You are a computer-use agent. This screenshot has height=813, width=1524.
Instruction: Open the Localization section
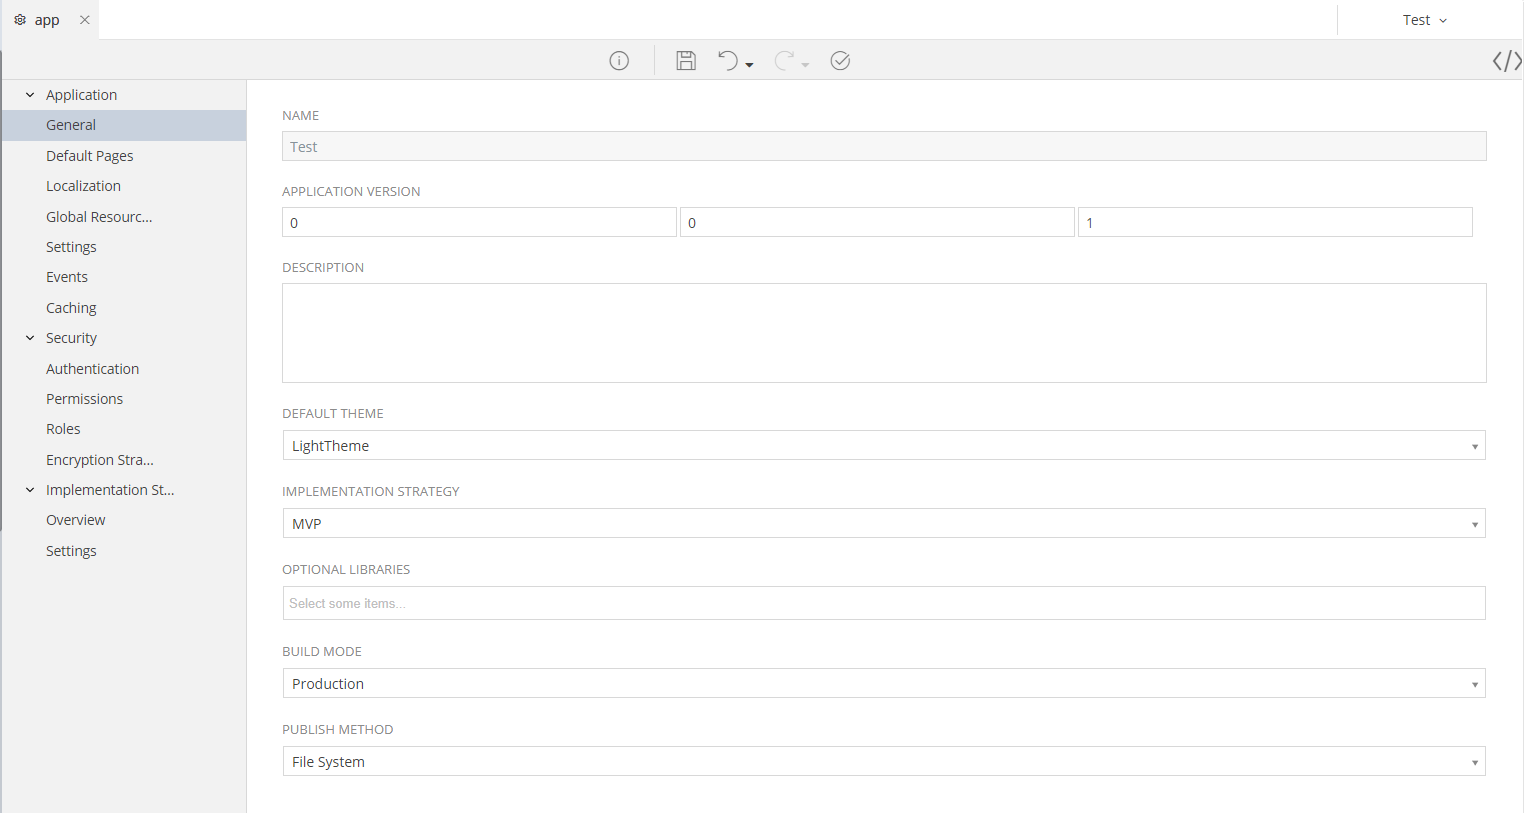pos(83,186)
